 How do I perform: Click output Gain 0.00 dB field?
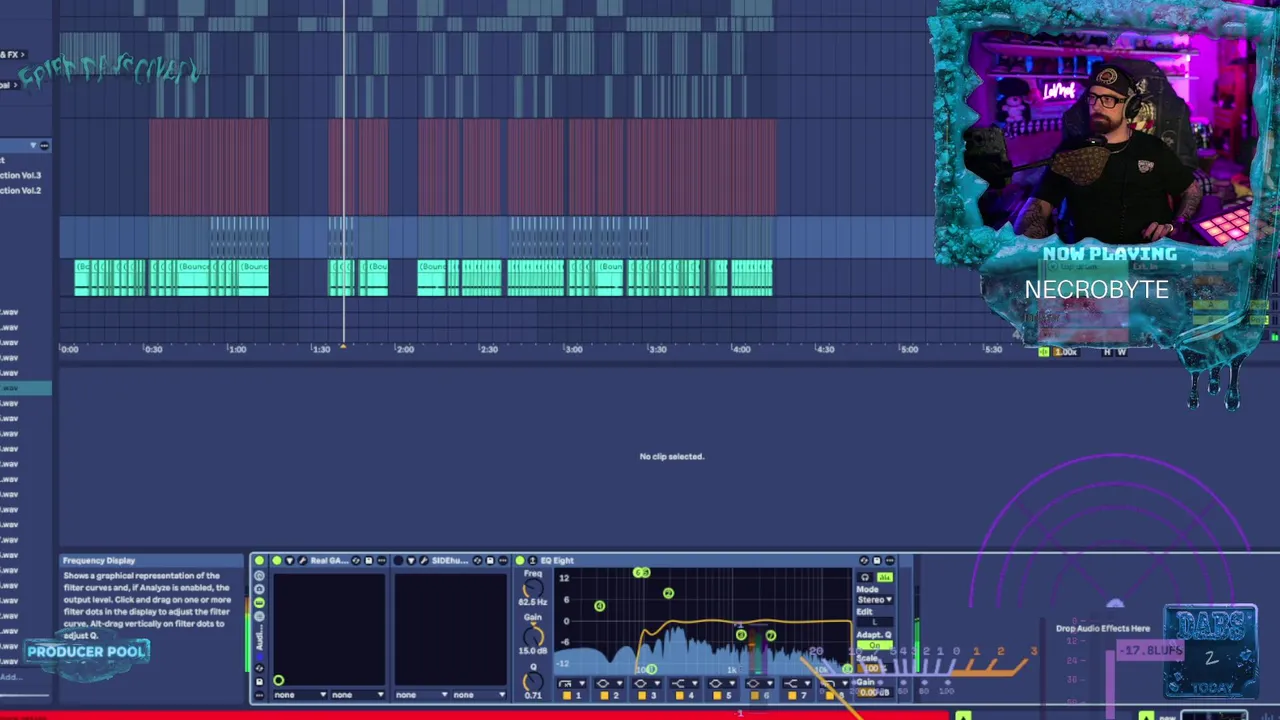(873, 692)
